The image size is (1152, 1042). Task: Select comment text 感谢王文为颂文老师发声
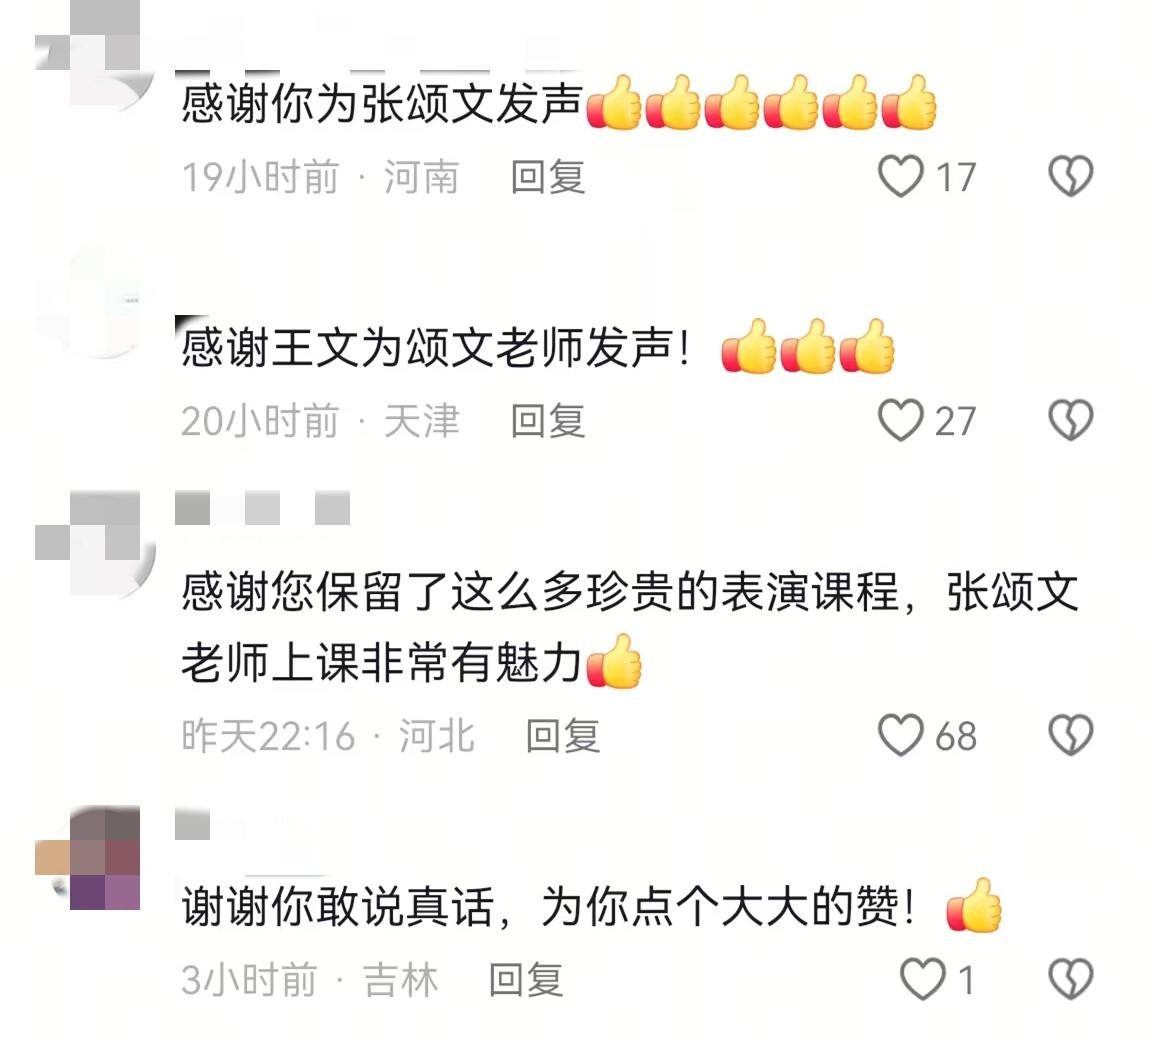[435, 347]
